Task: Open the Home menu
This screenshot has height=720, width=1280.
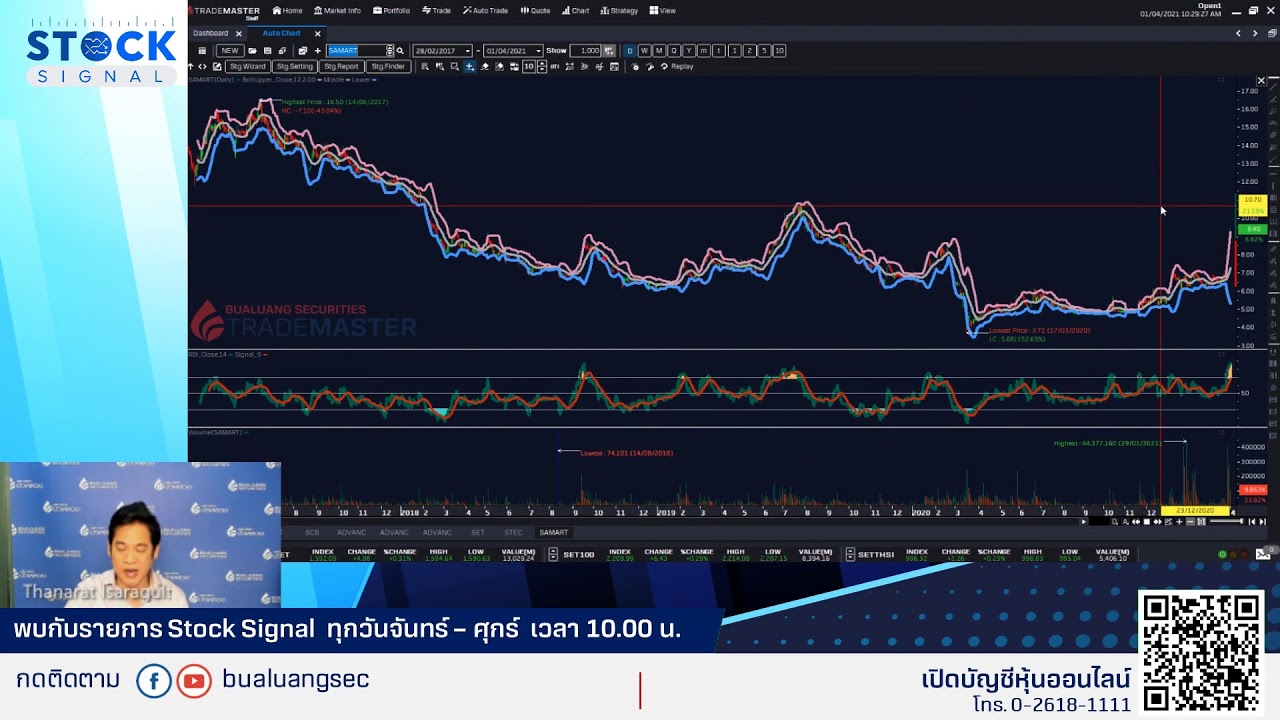Action: [x=287, y=11]
